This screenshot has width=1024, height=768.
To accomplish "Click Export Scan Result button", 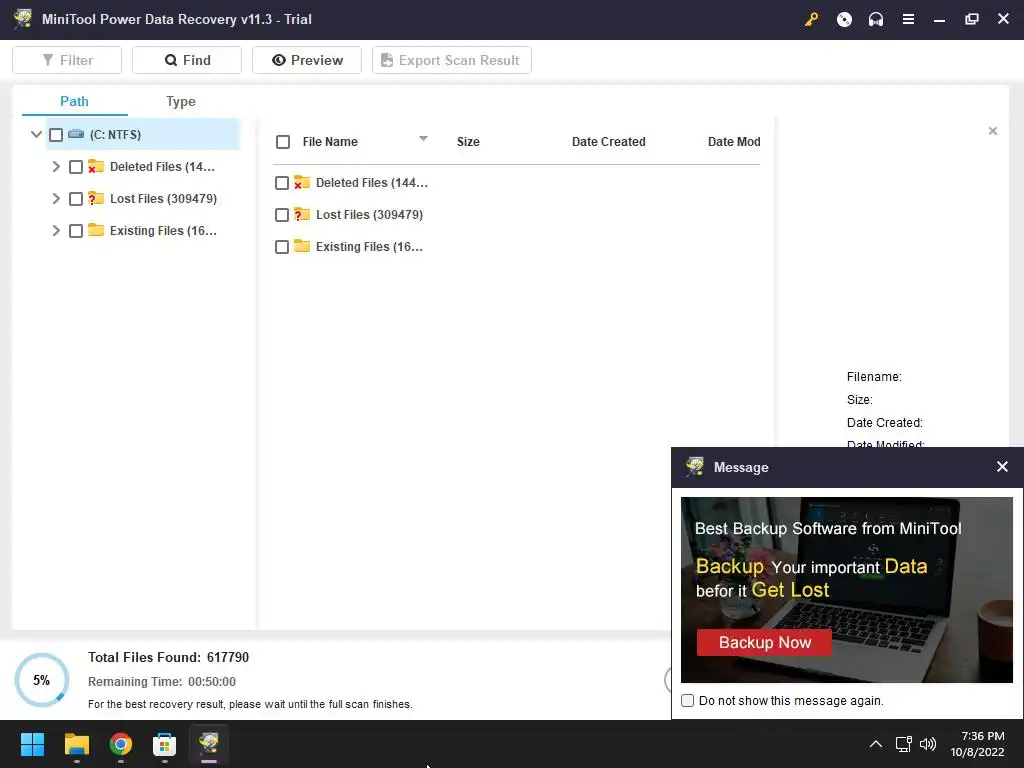I will tap(452, 60).
